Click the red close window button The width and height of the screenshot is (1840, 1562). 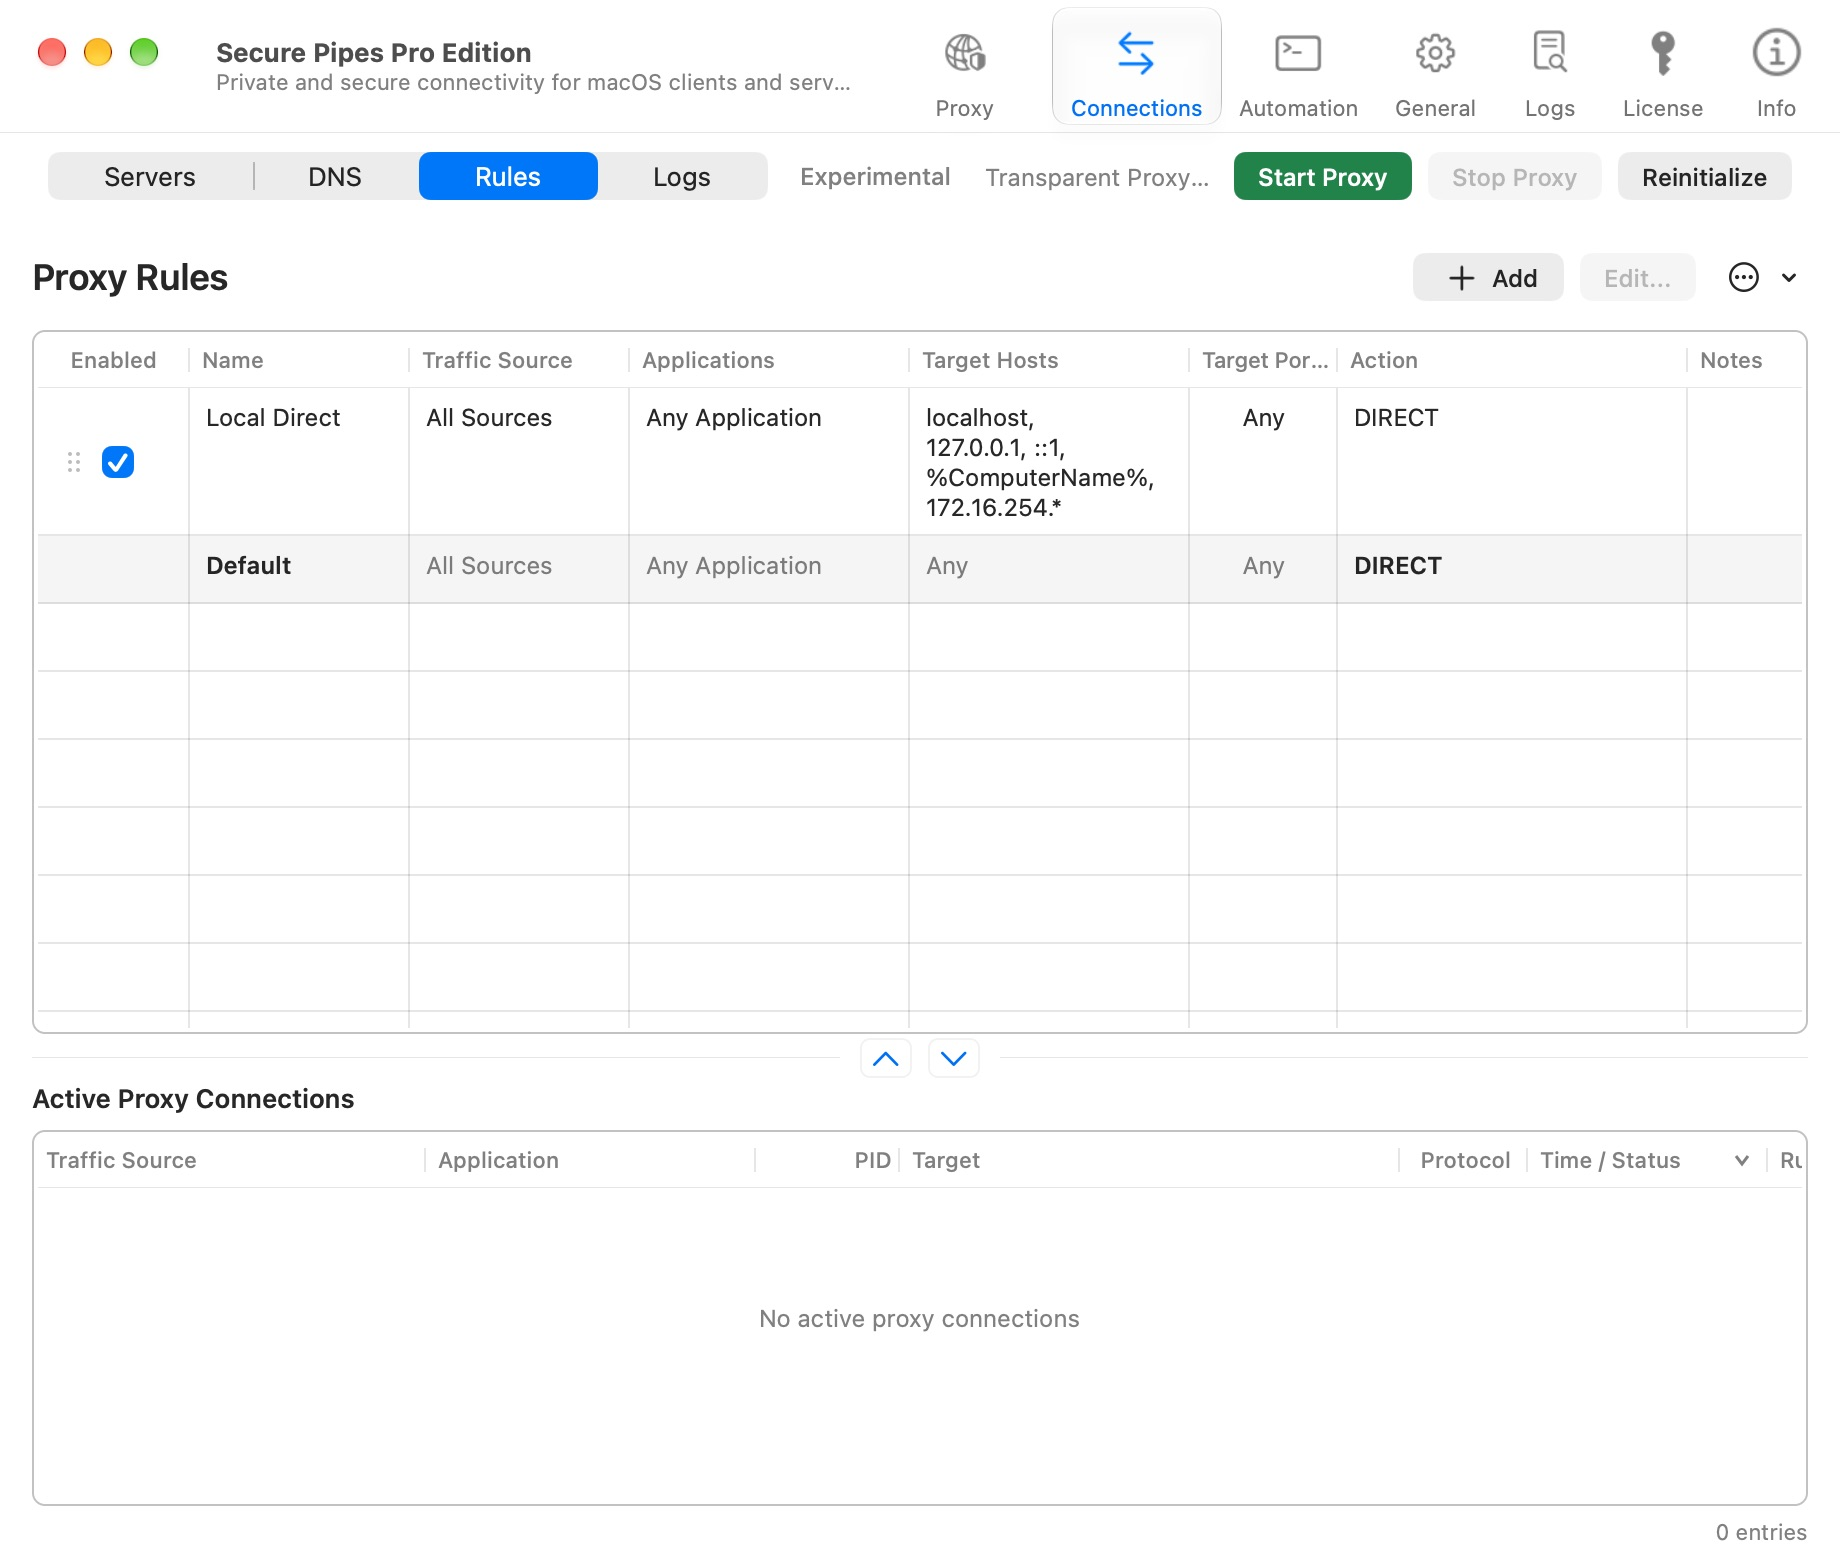52,52
